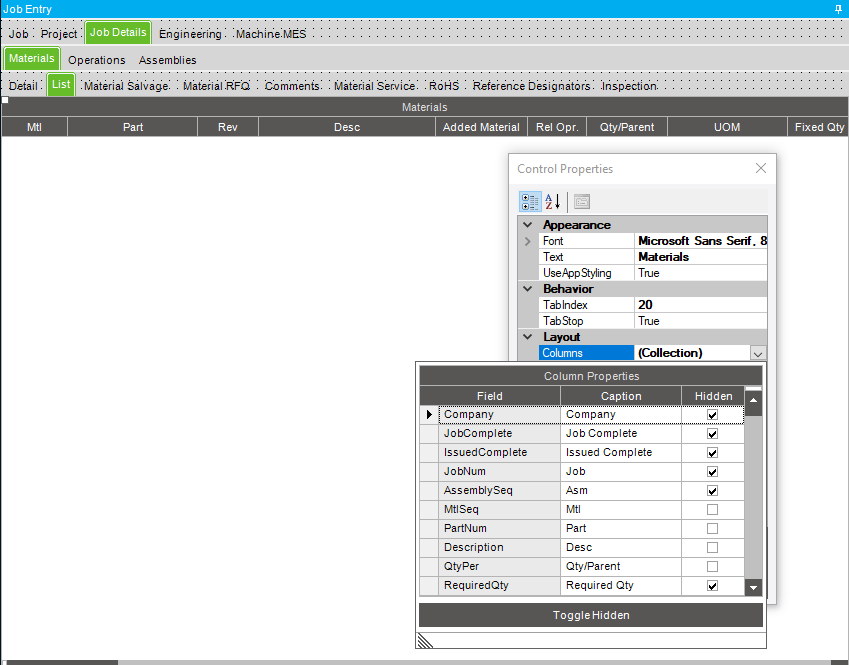The width and height of the screenshot is (849, 665).
Task: Uncheck Hidden for RequiredQty
Action: pyautogui.click(x=713, y=586)
